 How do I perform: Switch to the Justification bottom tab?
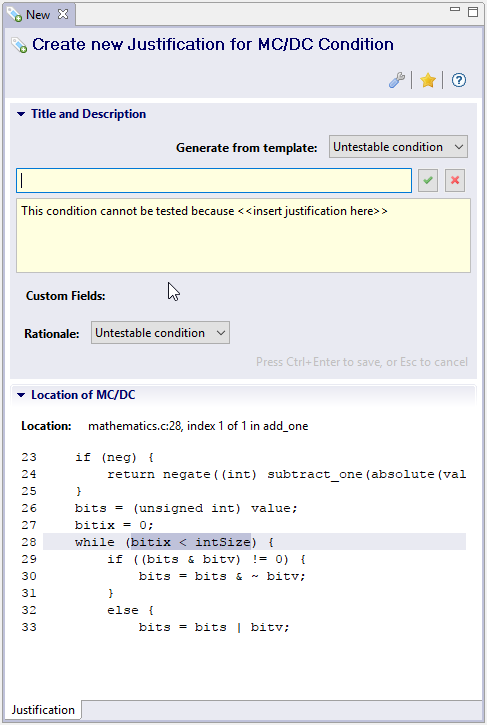click(43, 710)
